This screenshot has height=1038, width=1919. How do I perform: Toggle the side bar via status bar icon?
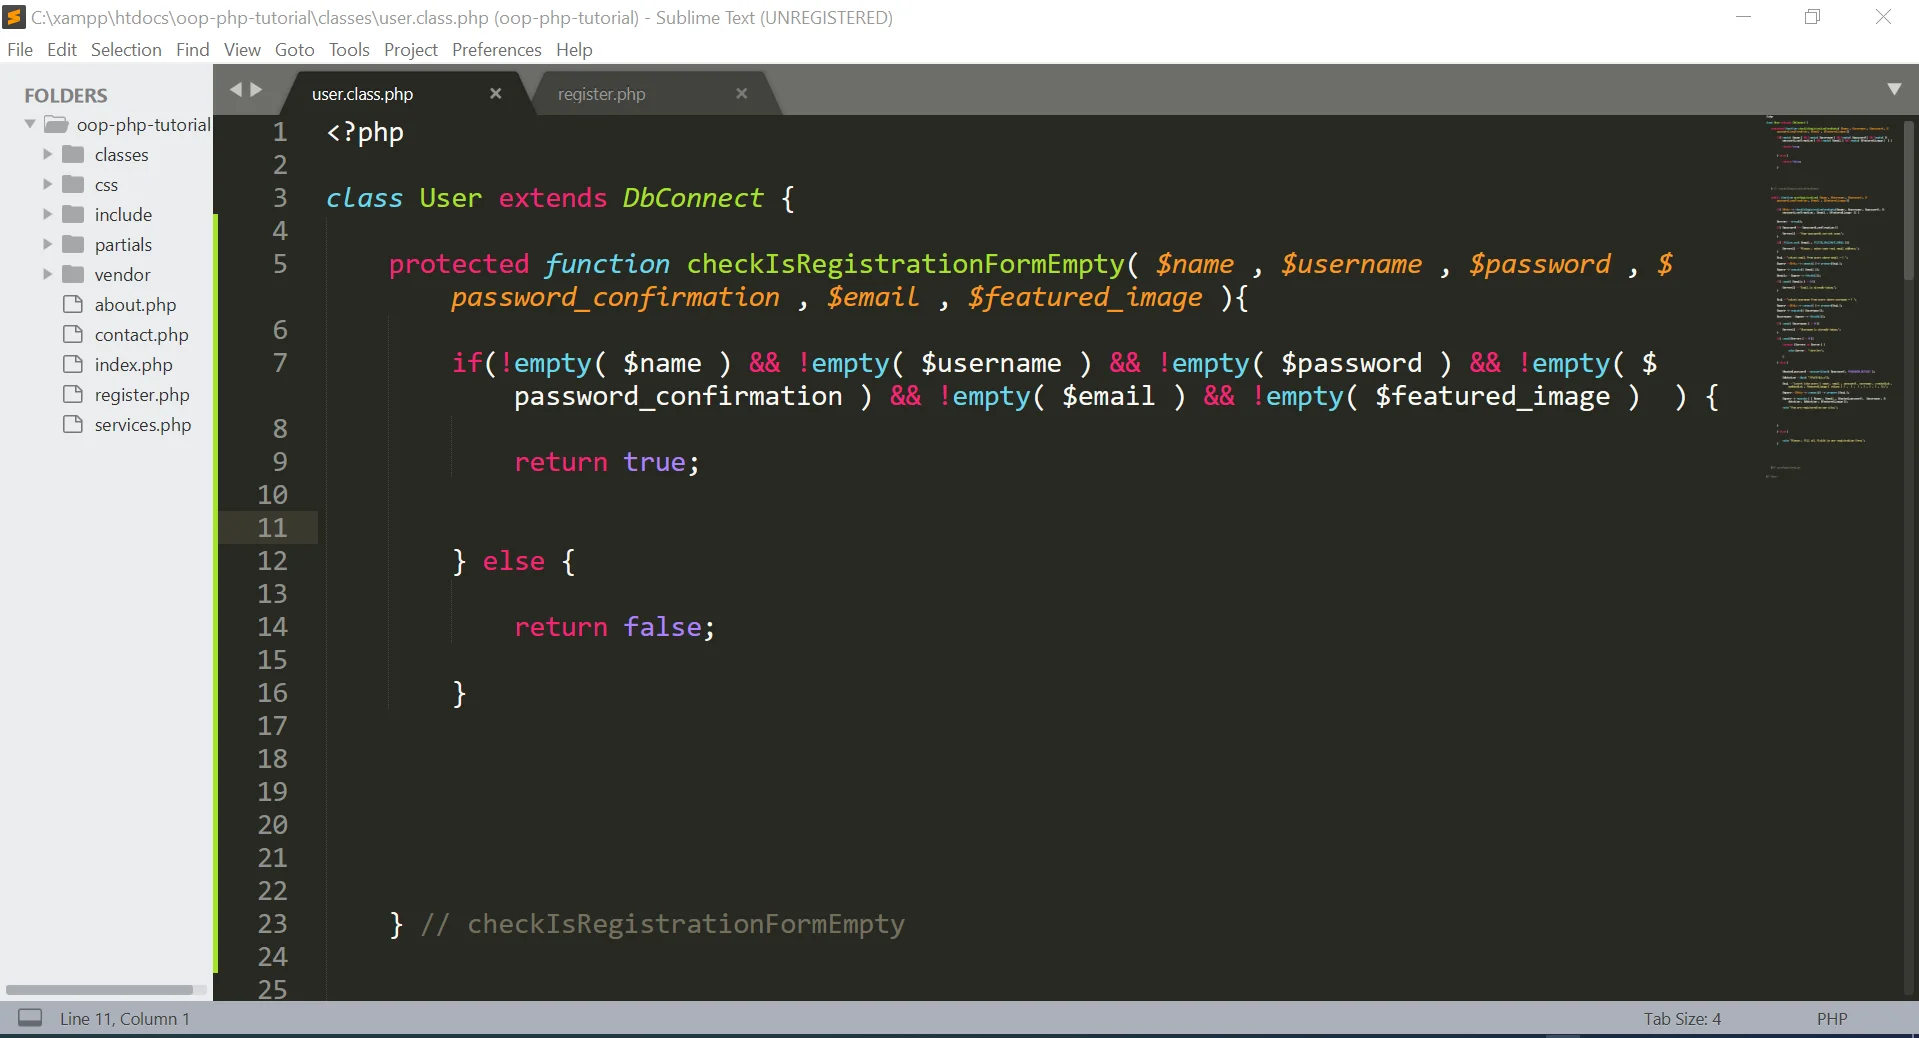[31, 1018]
